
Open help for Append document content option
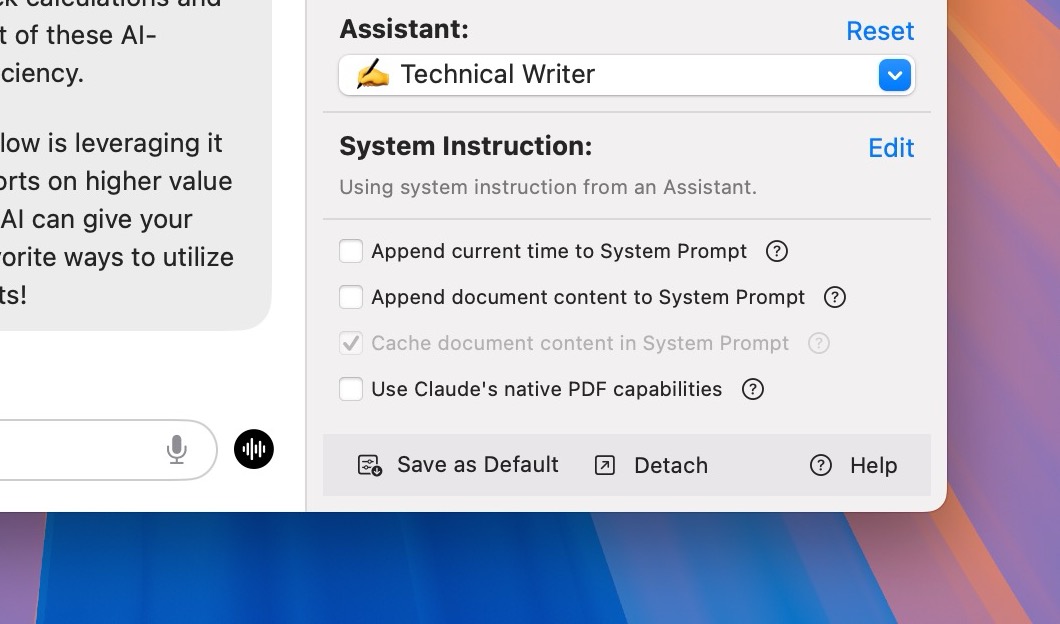pyautogui.click(x=834, y=297)
